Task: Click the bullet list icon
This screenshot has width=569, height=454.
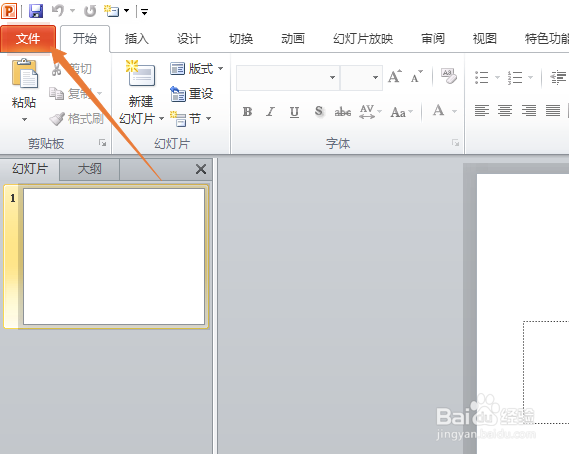Action: tap(482, 77)
